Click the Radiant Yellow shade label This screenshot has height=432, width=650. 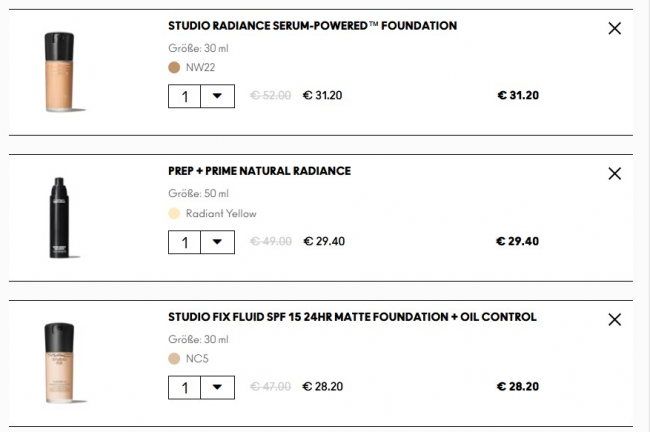coord(221,213)
